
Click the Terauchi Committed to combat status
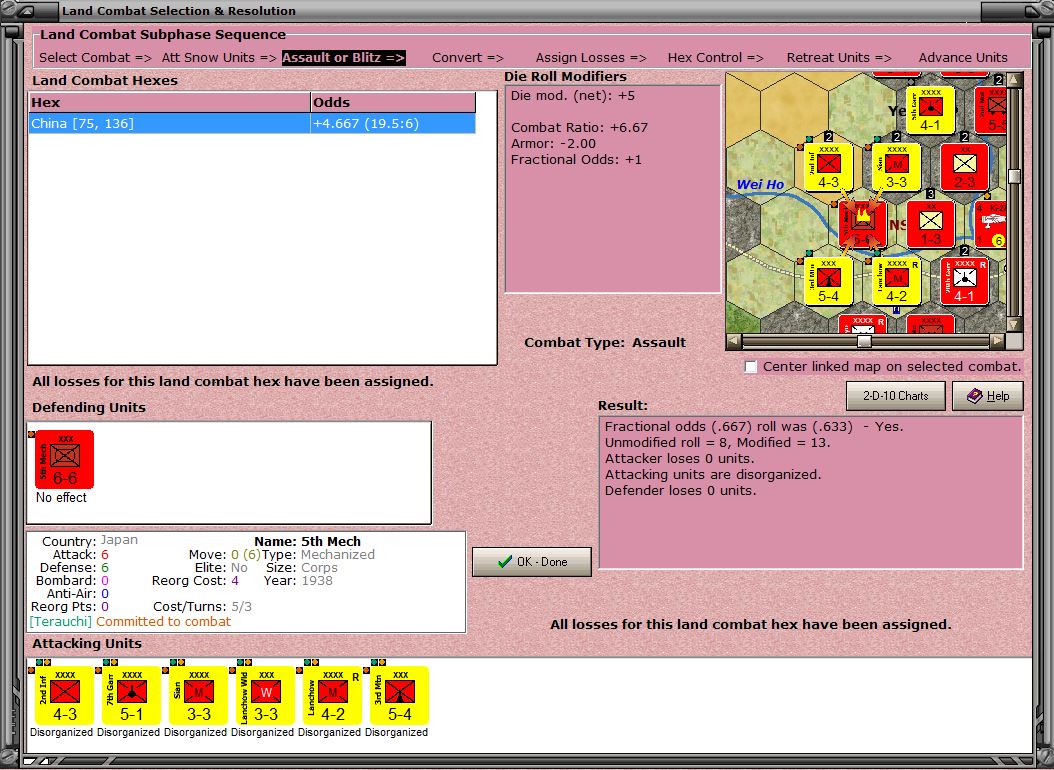130,622
